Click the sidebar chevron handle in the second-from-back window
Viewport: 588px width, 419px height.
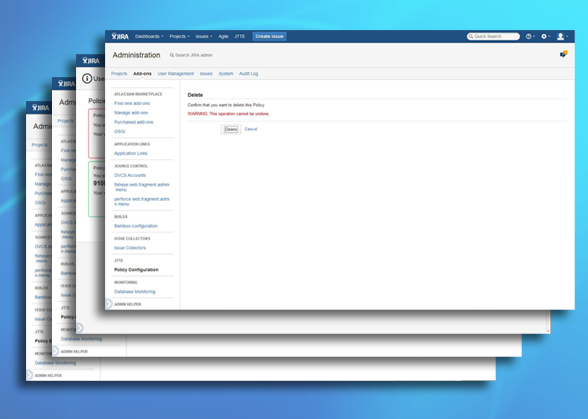[56, 351]
